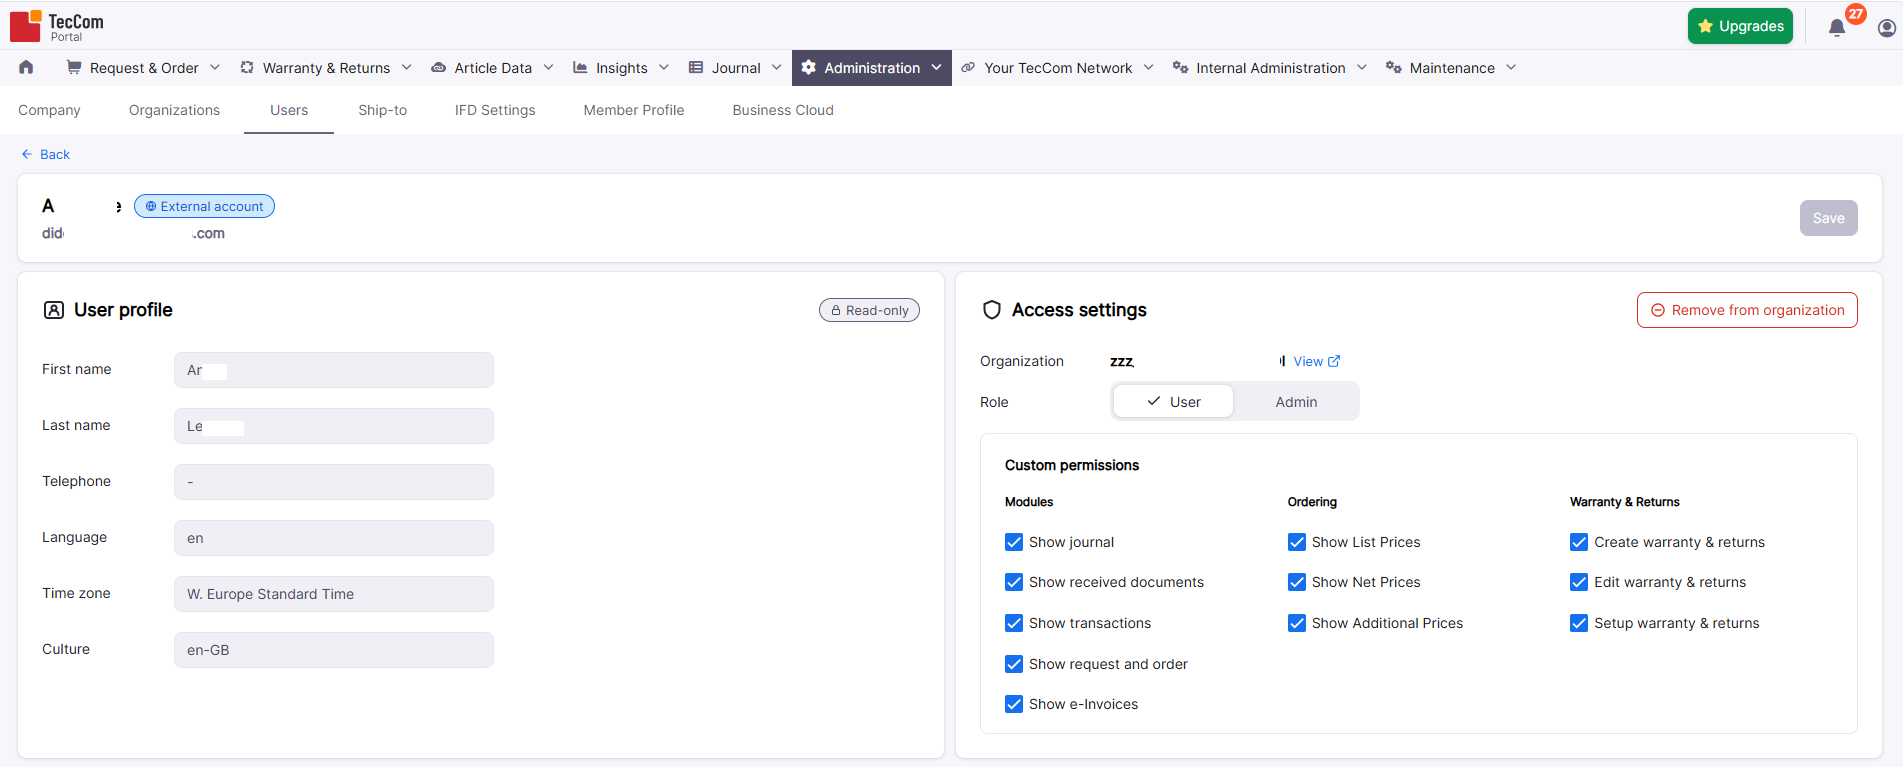Click the Upgrades button
1903x767 pixels.
1740,26
